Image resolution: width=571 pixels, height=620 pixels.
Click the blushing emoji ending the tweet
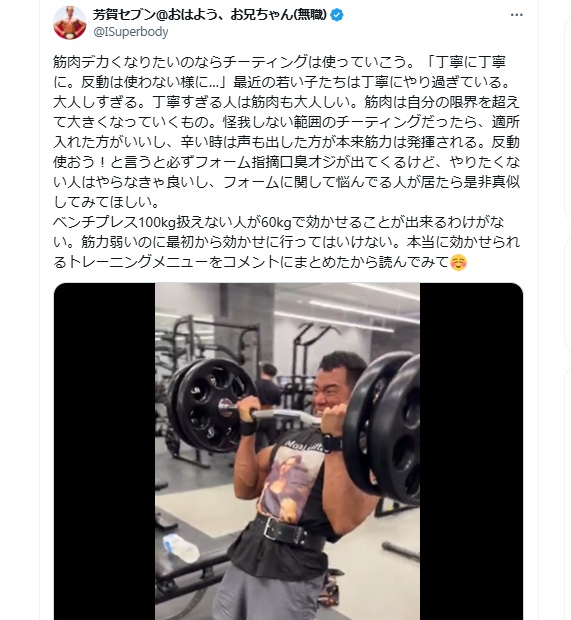tap(459, 262)
